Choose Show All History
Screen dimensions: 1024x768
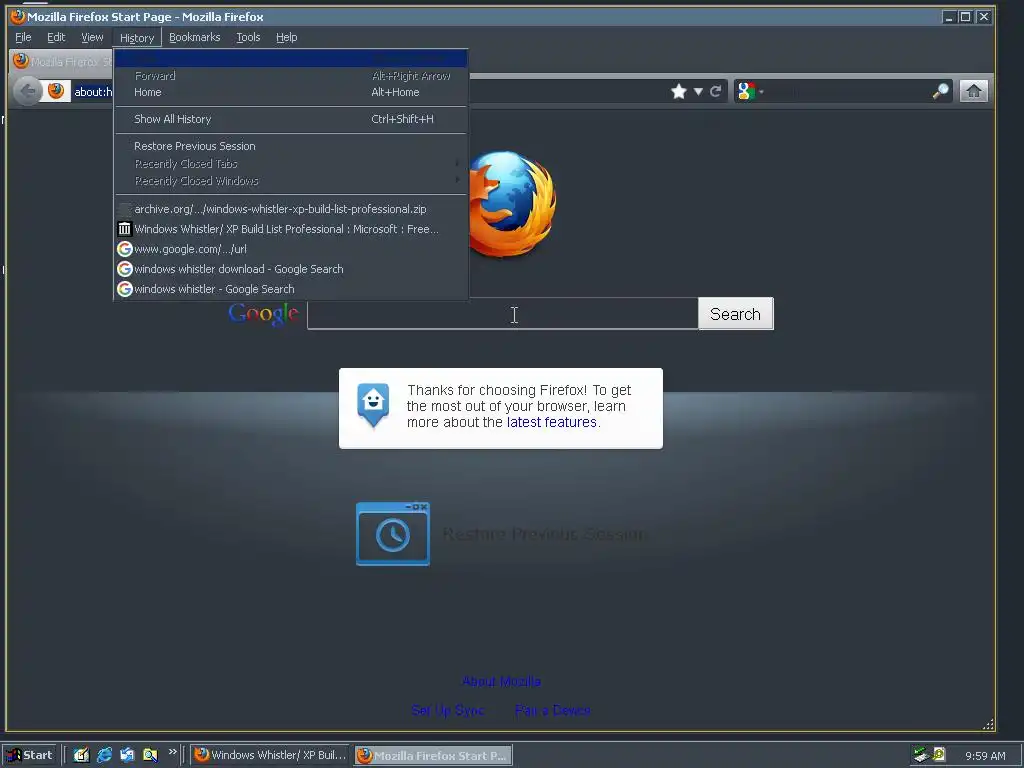(291, 119)
